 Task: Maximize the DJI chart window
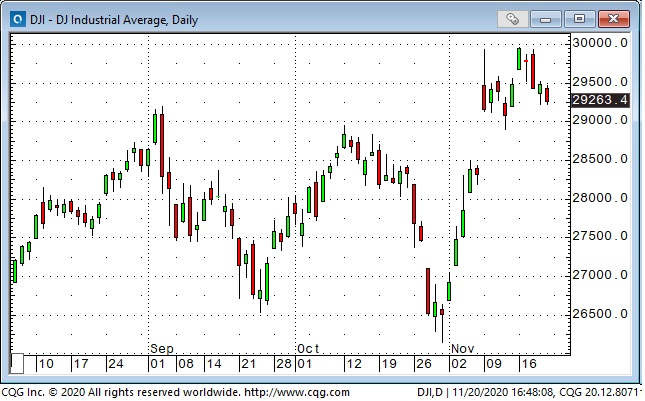pyautogui.click(x=579, y=19)
